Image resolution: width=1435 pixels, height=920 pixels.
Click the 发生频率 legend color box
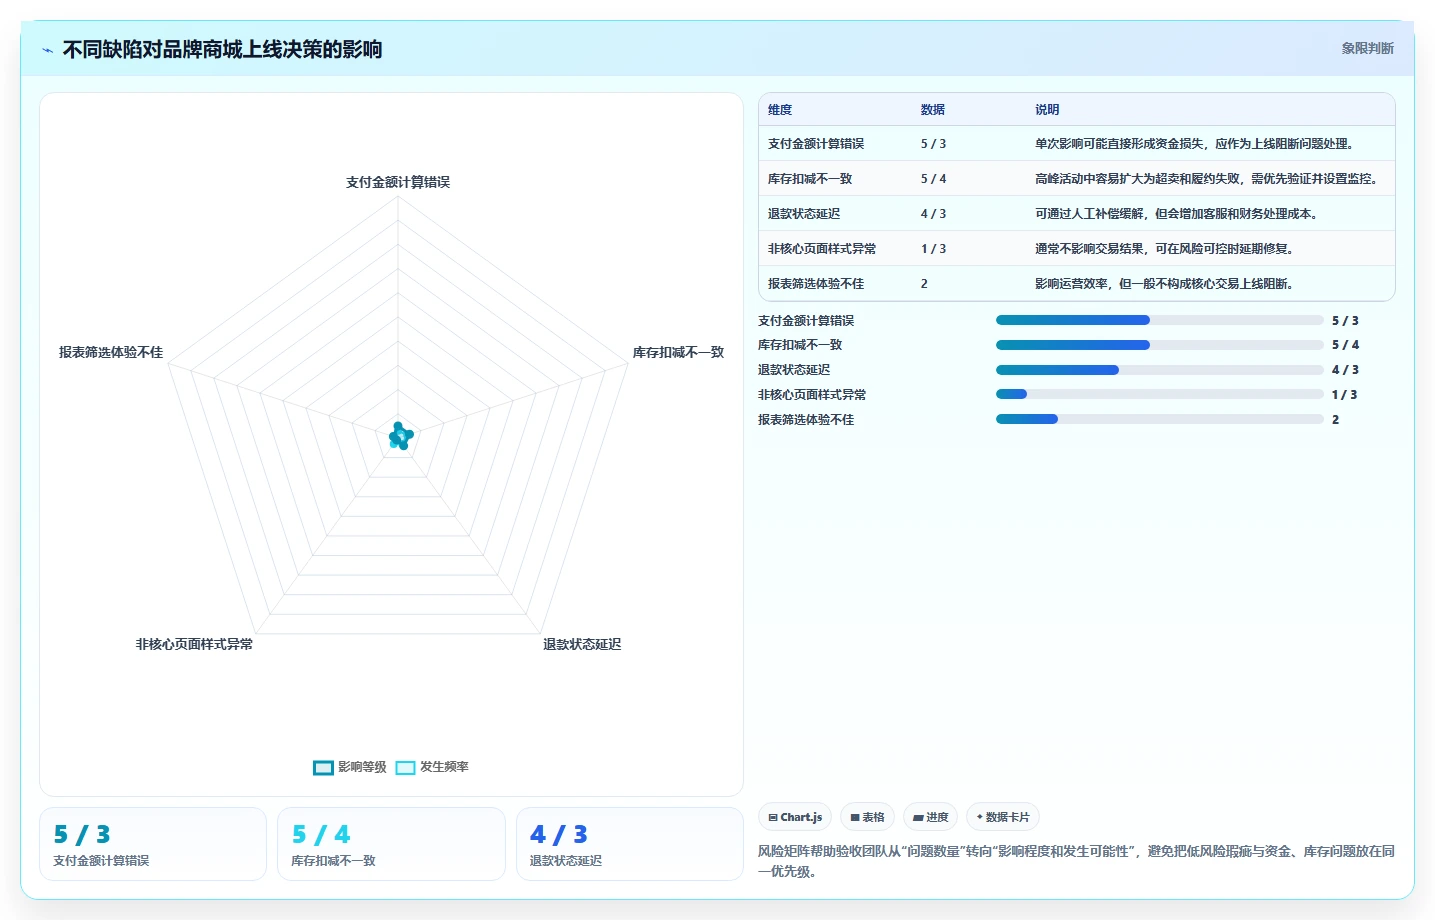tap(405, 768)
